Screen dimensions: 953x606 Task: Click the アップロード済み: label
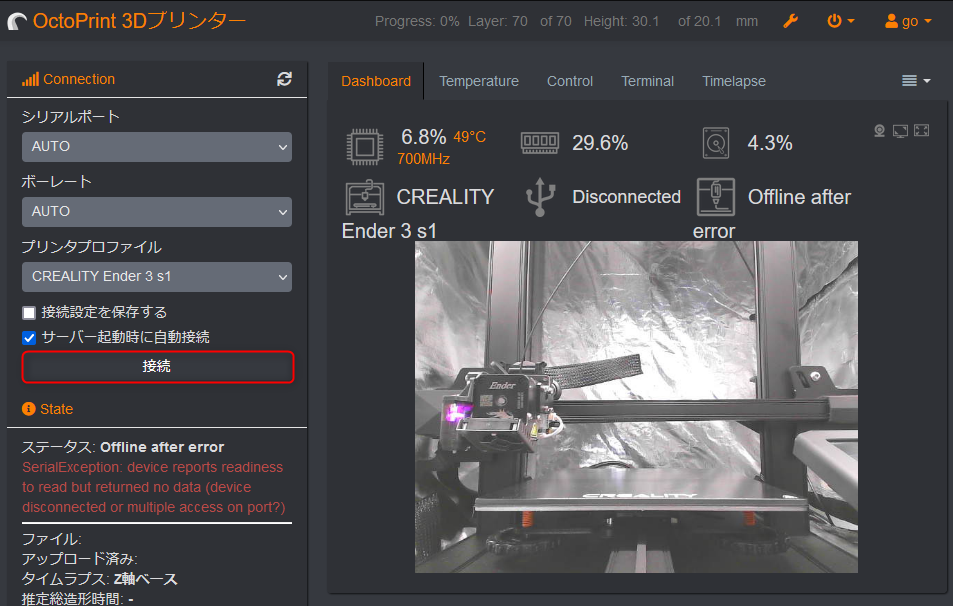[x=80, y=559]
